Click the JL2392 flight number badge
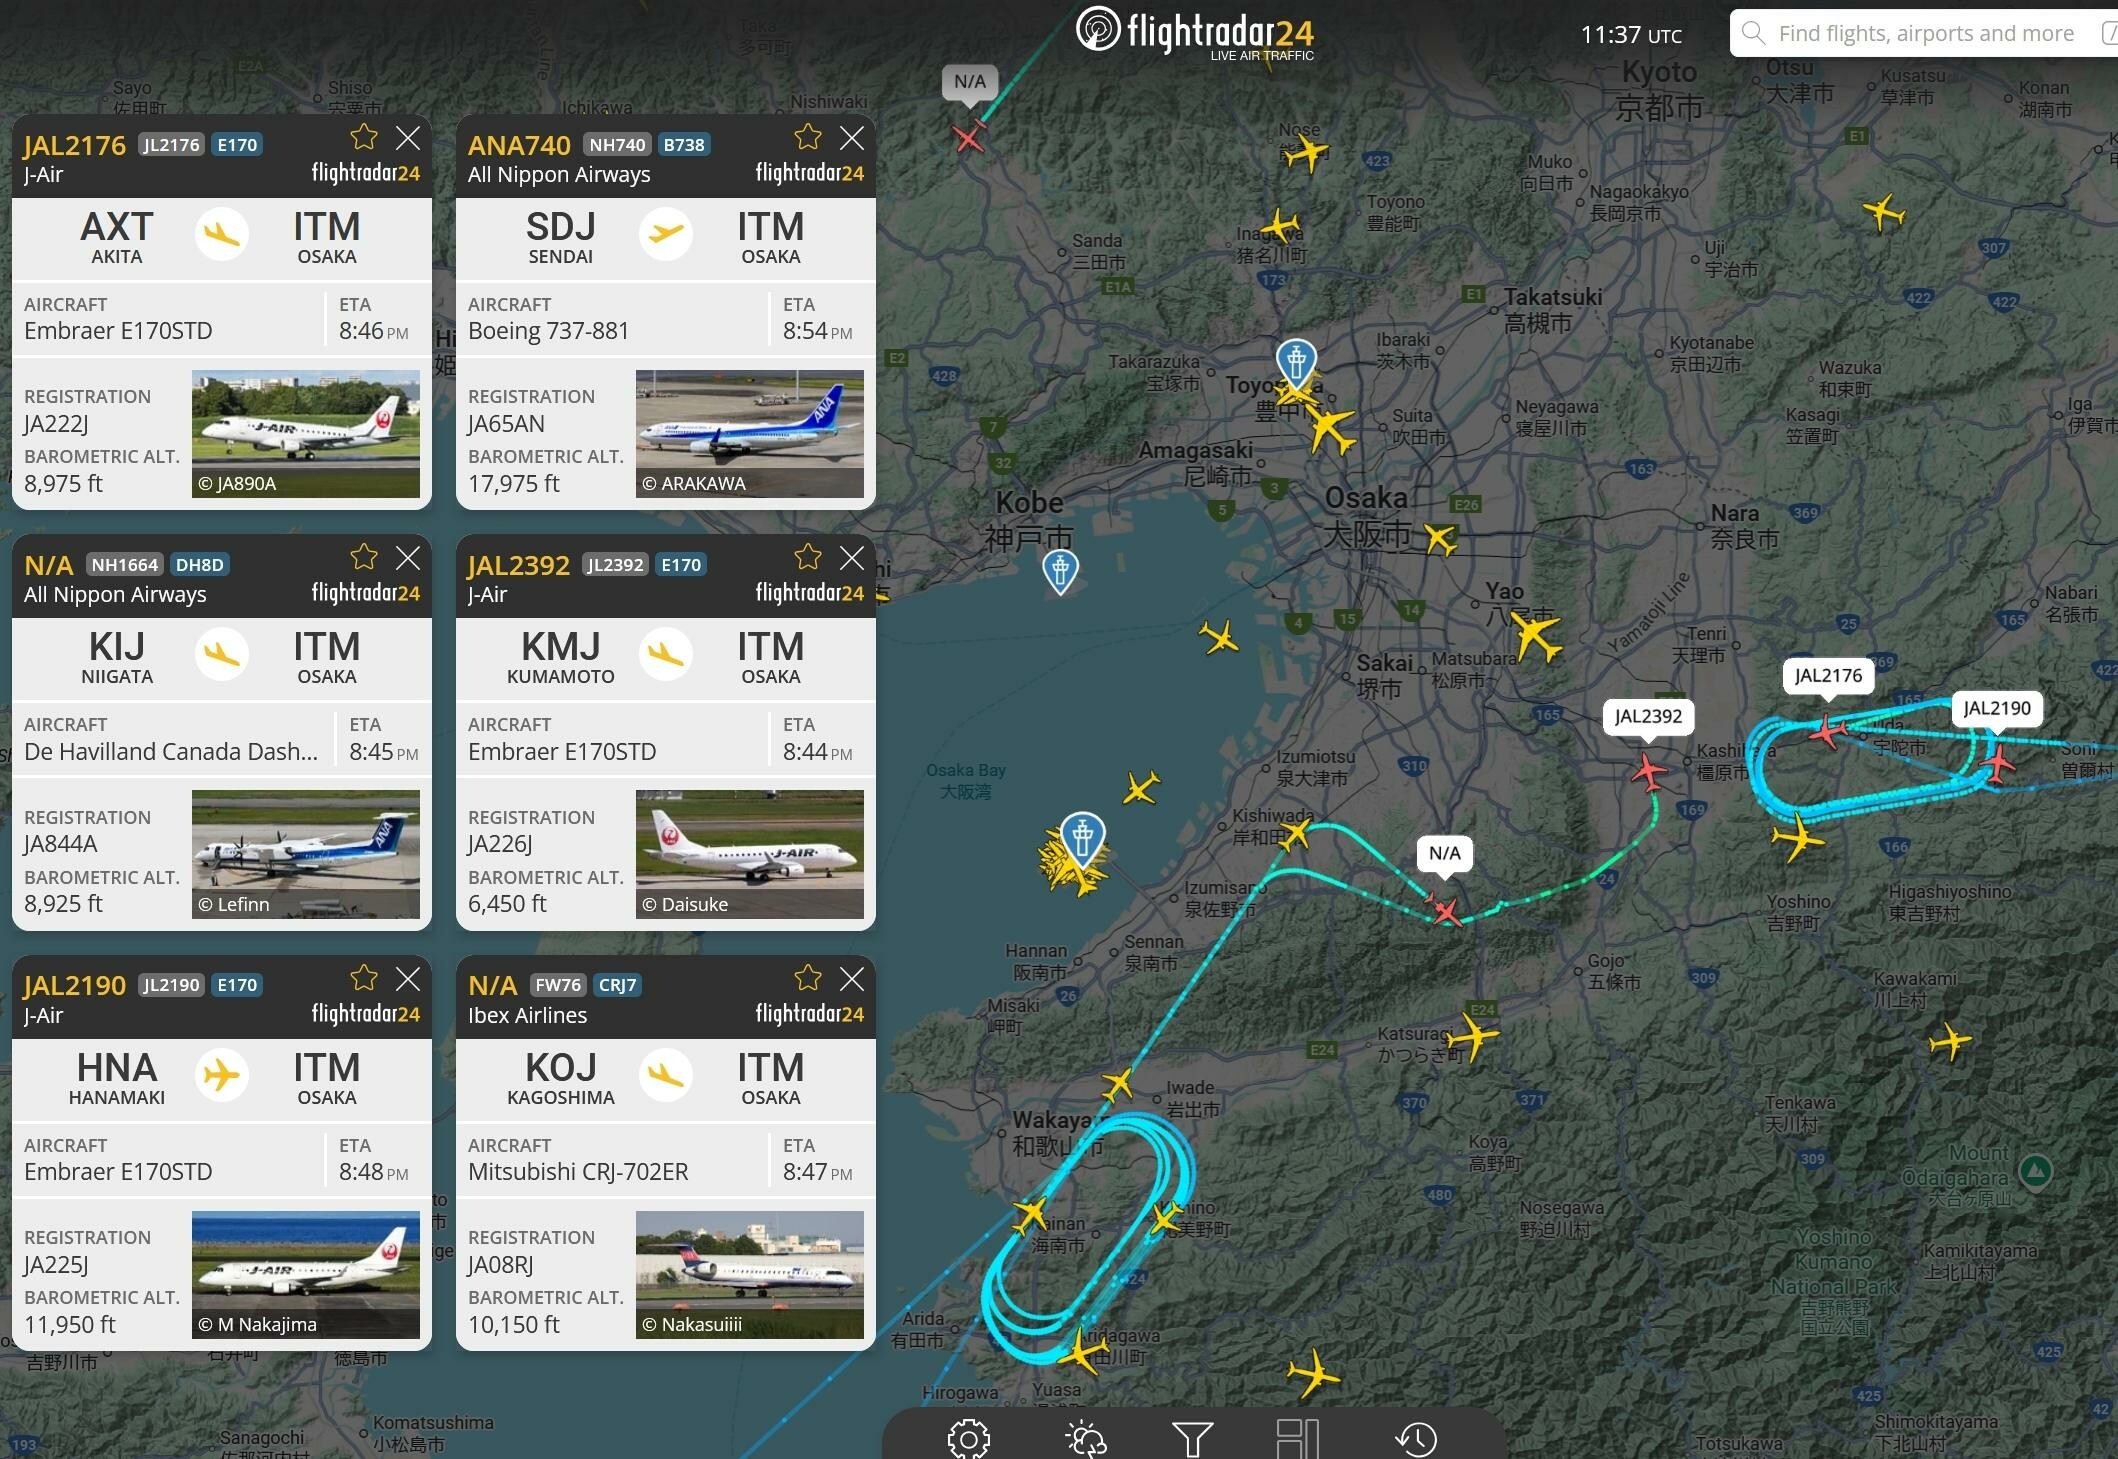The image size is (2118, 1459). click(615, 565)
